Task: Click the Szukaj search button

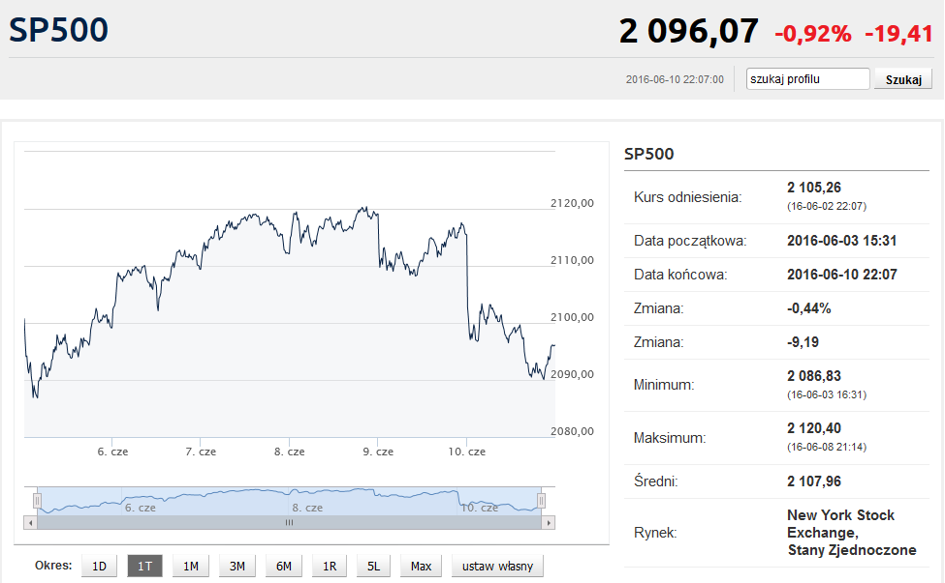Action: pos(903,79)
